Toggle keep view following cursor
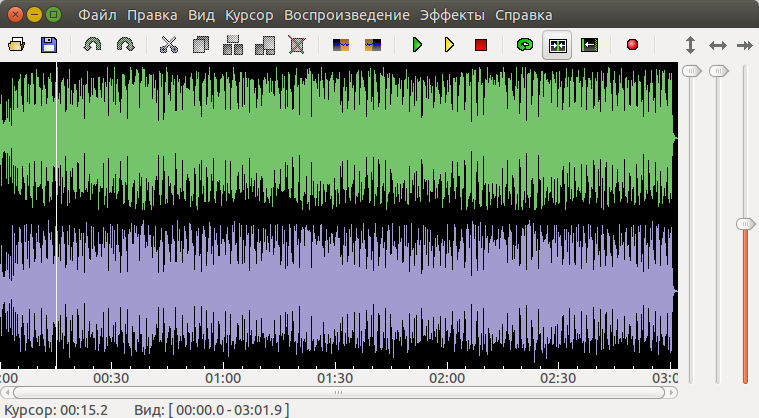This screenshot has width=759, height=418. click(557, 45)
